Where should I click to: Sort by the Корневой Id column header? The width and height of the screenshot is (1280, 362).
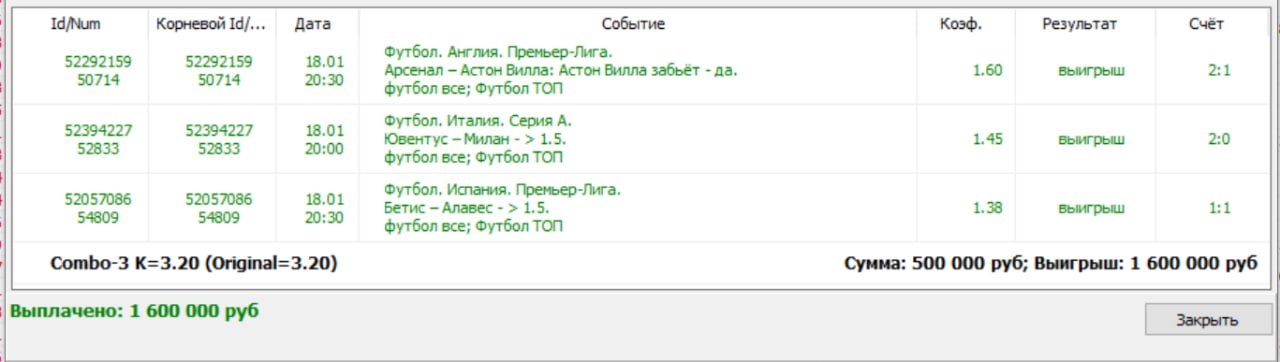tap(211, 24)
